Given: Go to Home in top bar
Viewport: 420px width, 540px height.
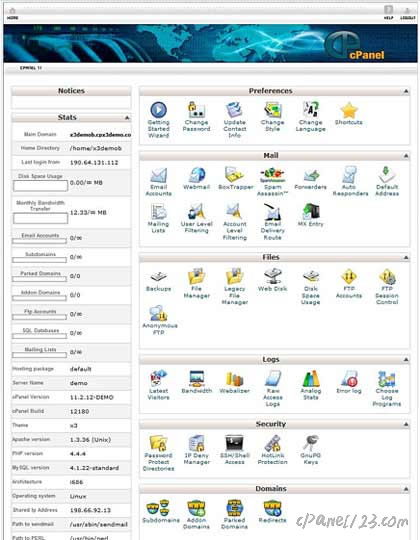Looking at the screenshot, I should (12, 14).
